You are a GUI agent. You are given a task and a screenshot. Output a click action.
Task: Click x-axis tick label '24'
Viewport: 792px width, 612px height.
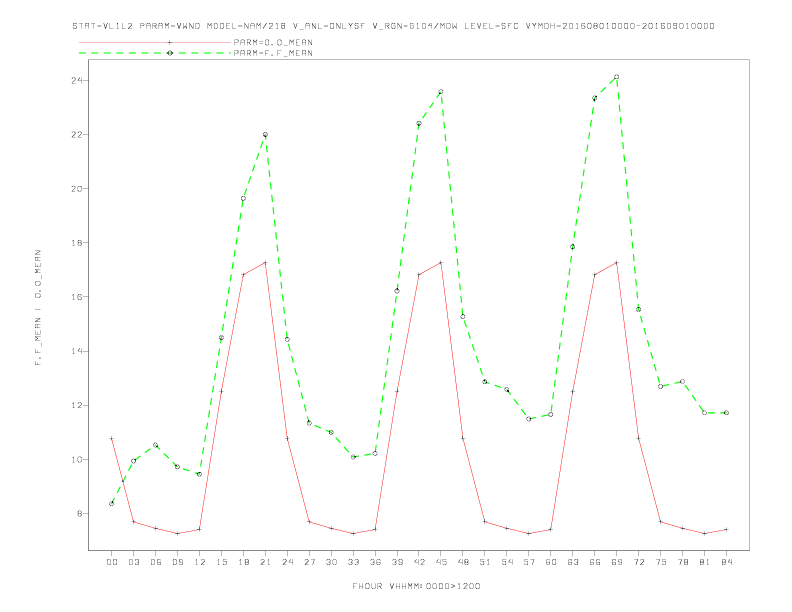pos(287,562)
